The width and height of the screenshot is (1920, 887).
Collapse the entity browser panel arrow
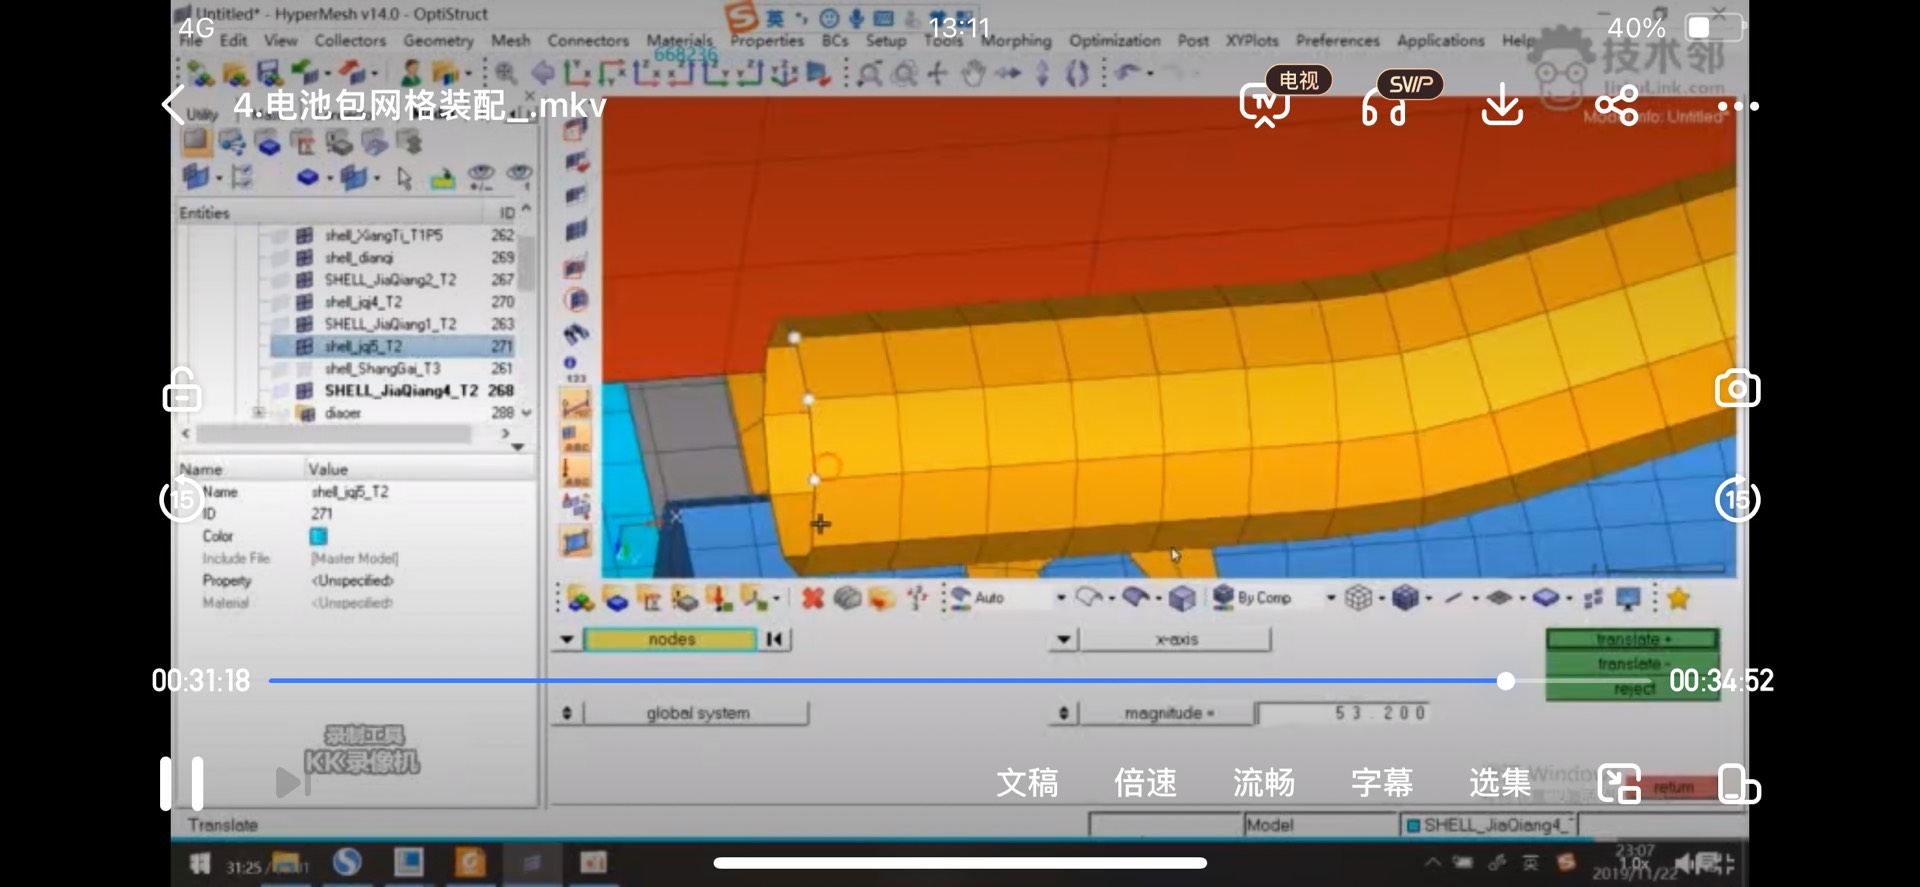(518, 447)
